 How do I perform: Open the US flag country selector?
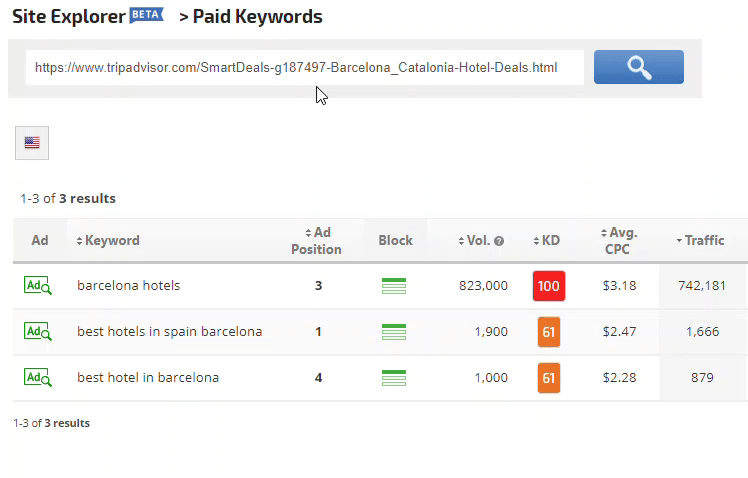click(x=32, y=143)
